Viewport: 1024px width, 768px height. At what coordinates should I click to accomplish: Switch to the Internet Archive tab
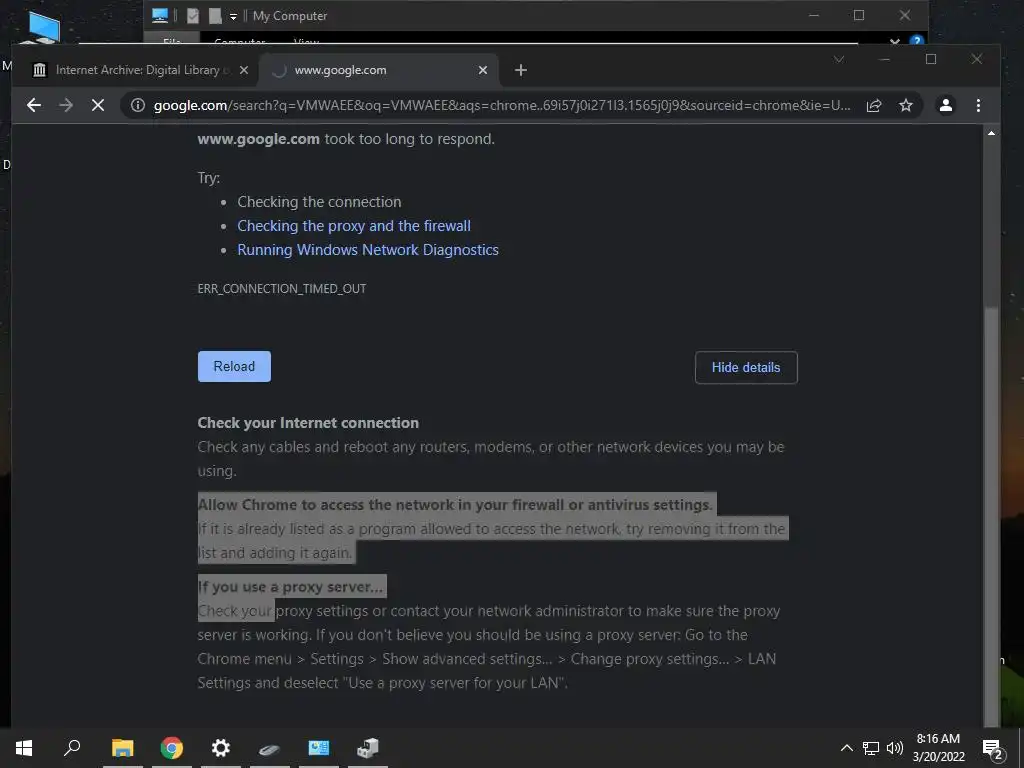(x=137, y=70)
